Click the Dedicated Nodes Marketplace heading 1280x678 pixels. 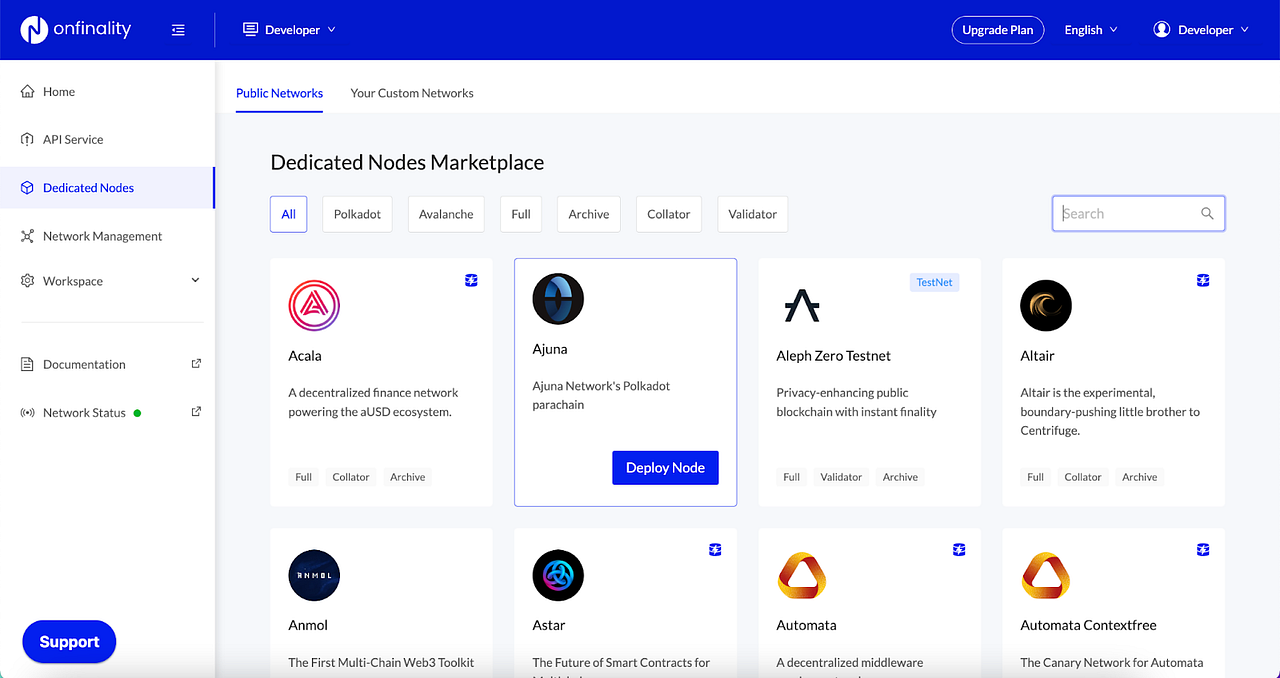407,162
